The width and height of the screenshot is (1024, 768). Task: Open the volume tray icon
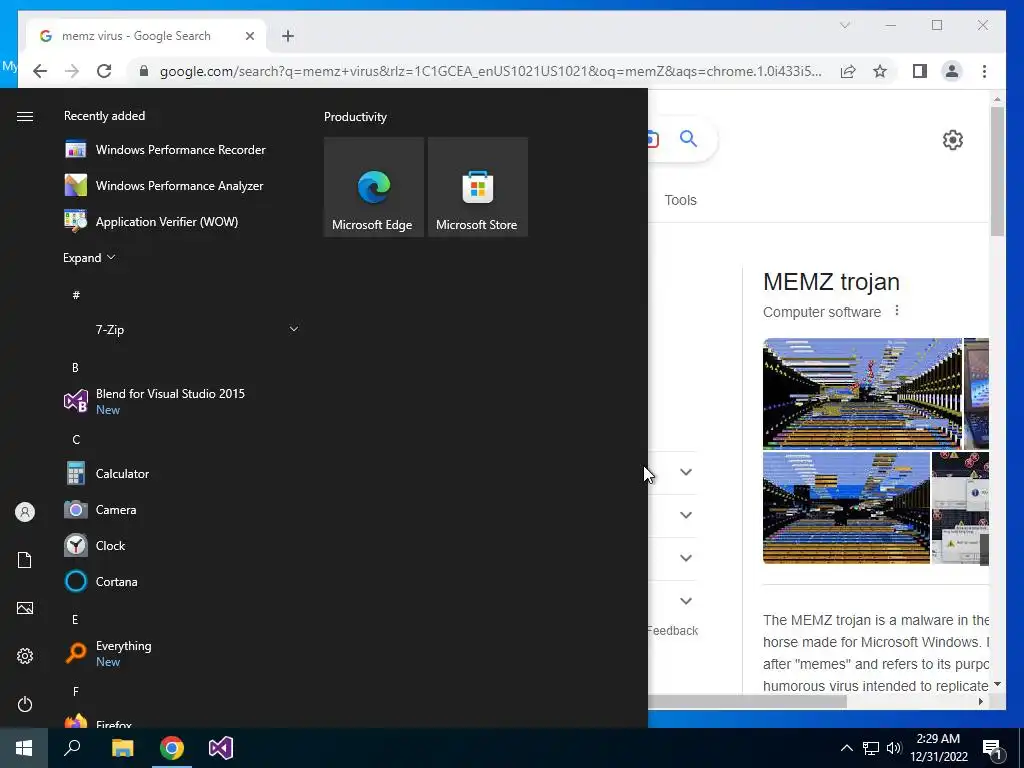point(894,748)
